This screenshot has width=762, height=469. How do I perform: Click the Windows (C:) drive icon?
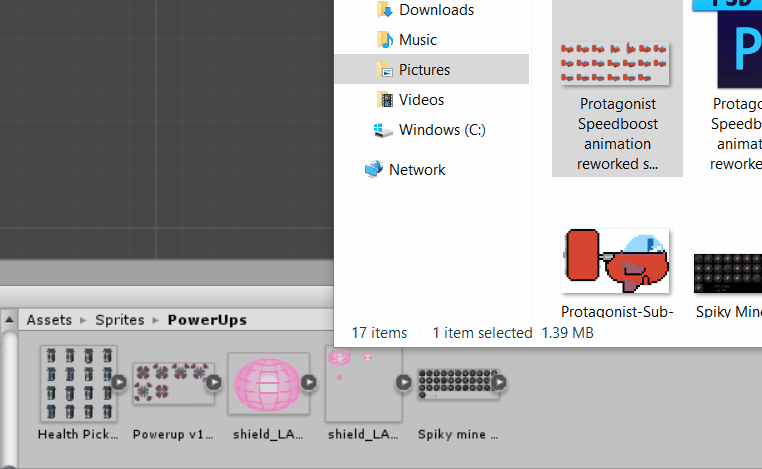(x=383, y=130)
